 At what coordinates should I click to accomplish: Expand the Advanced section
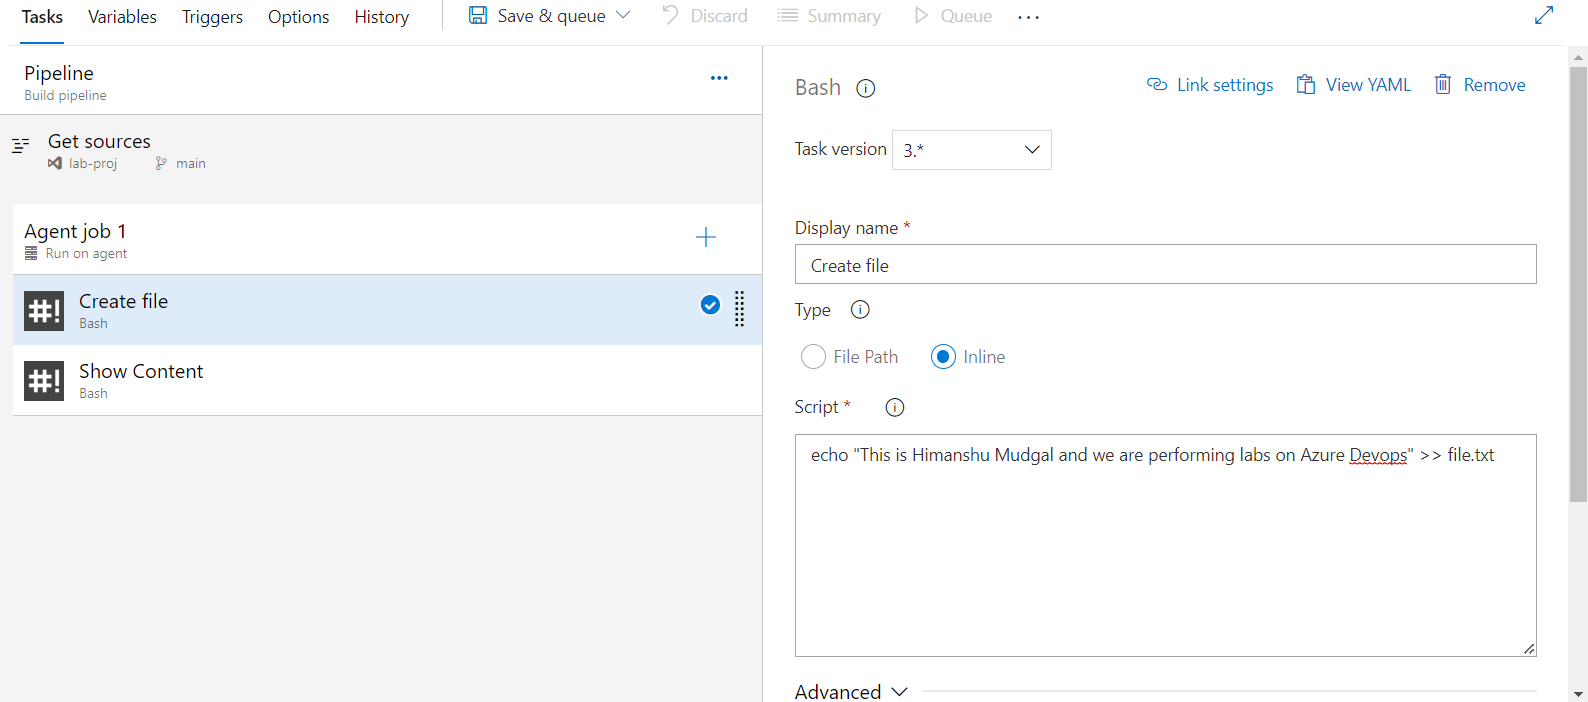point(851,691)
